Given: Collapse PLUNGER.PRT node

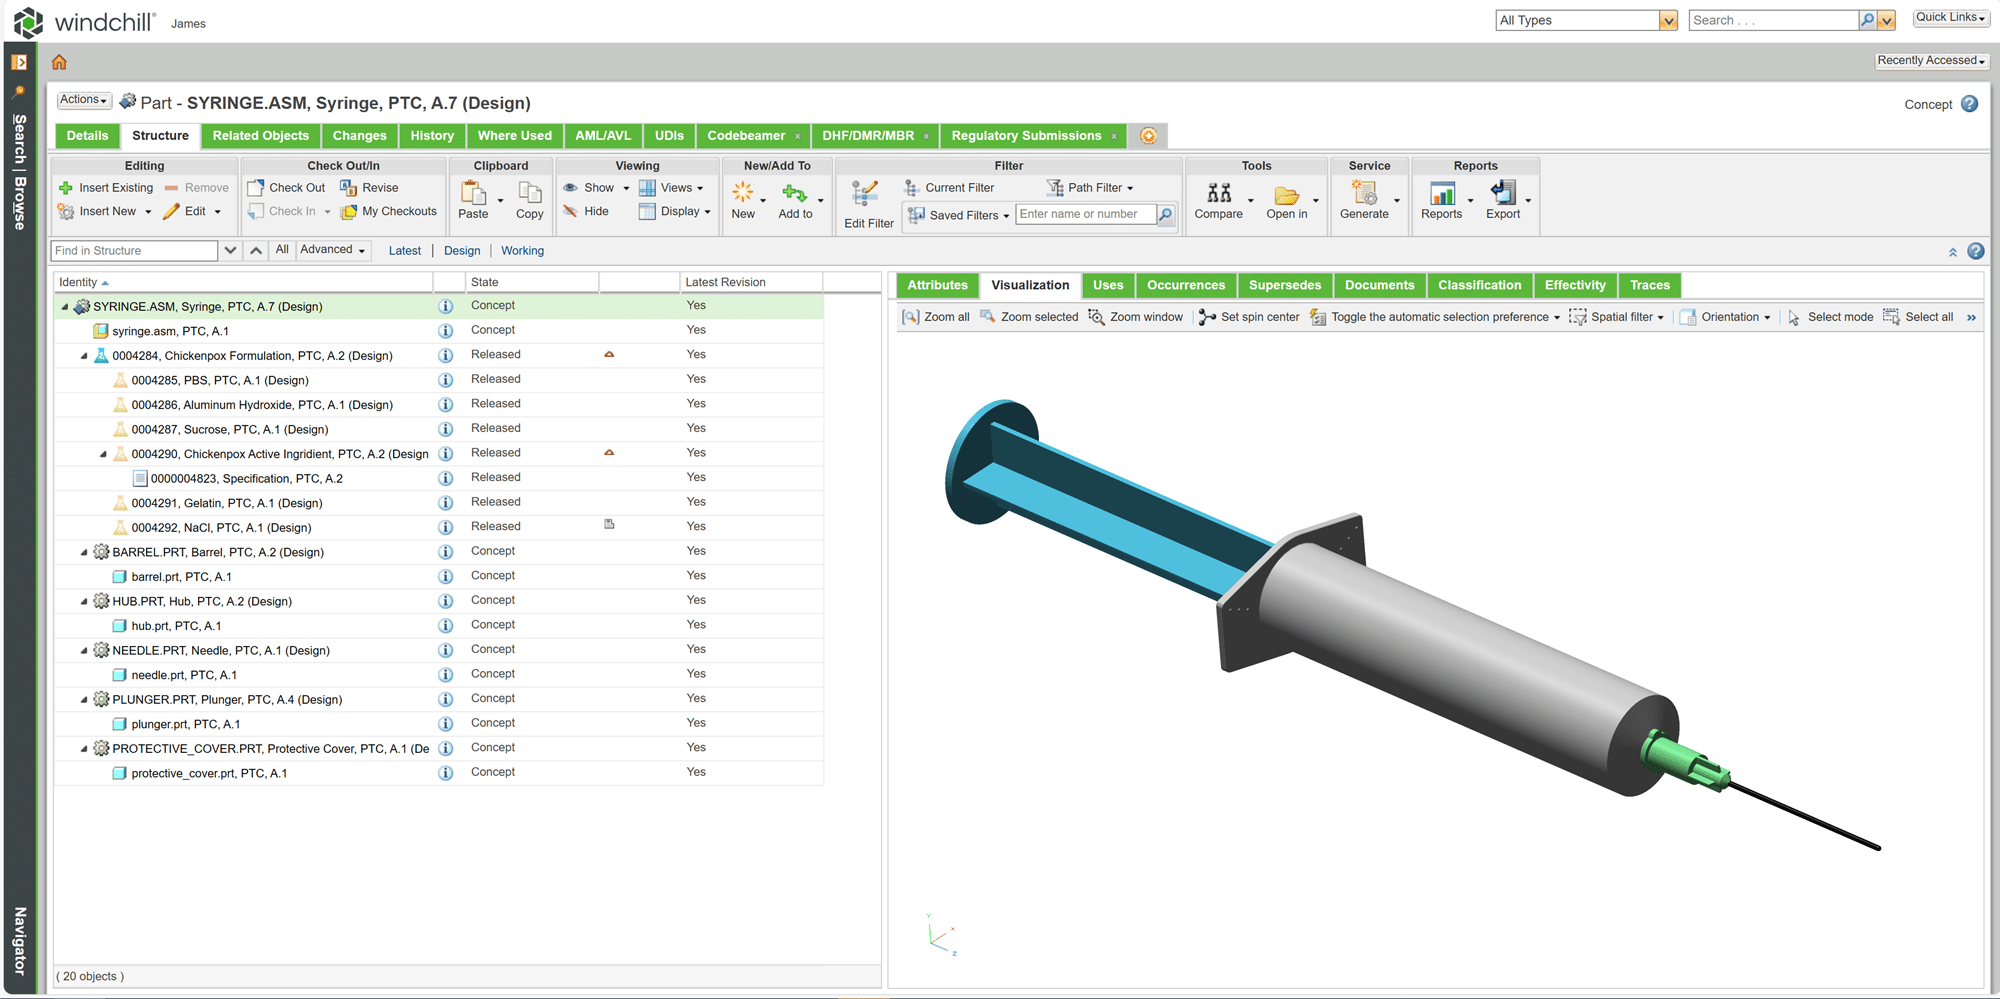Looking at the screenshot, I should [84, 700].
